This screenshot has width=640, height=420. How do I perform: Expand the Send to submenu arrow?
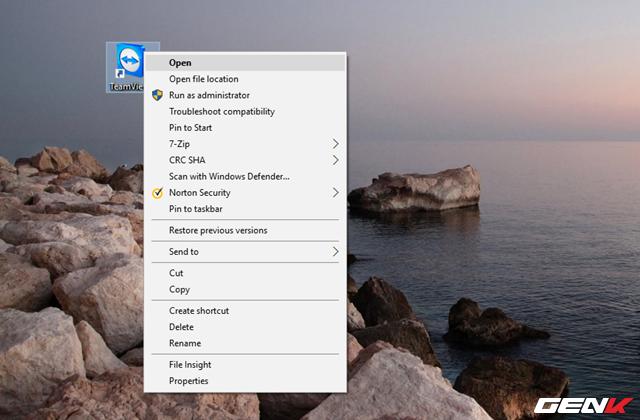pyautogui.click(x=336, y=252)
